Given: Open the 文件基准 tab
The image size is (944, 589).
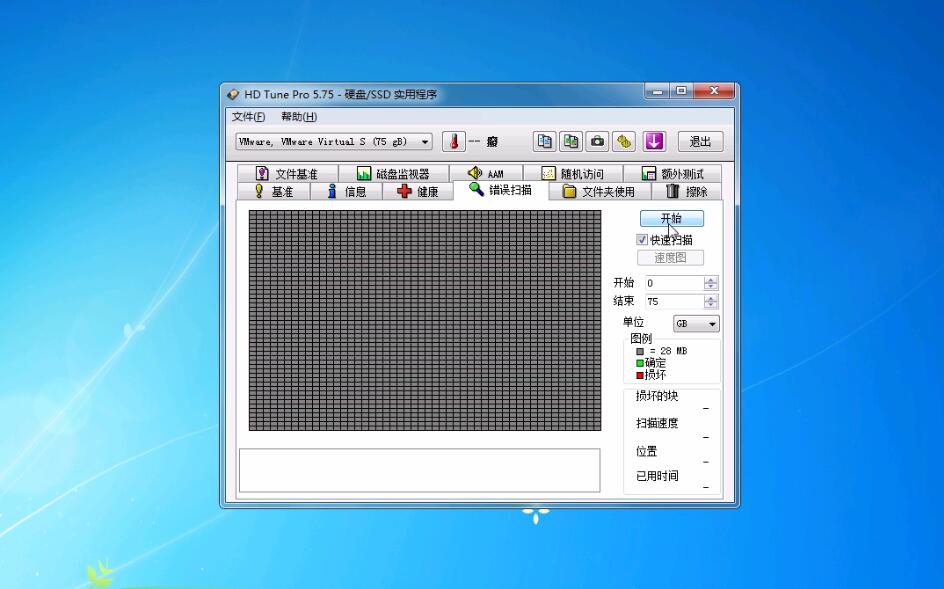Looking at the screenshot, I should coord(287,173).
